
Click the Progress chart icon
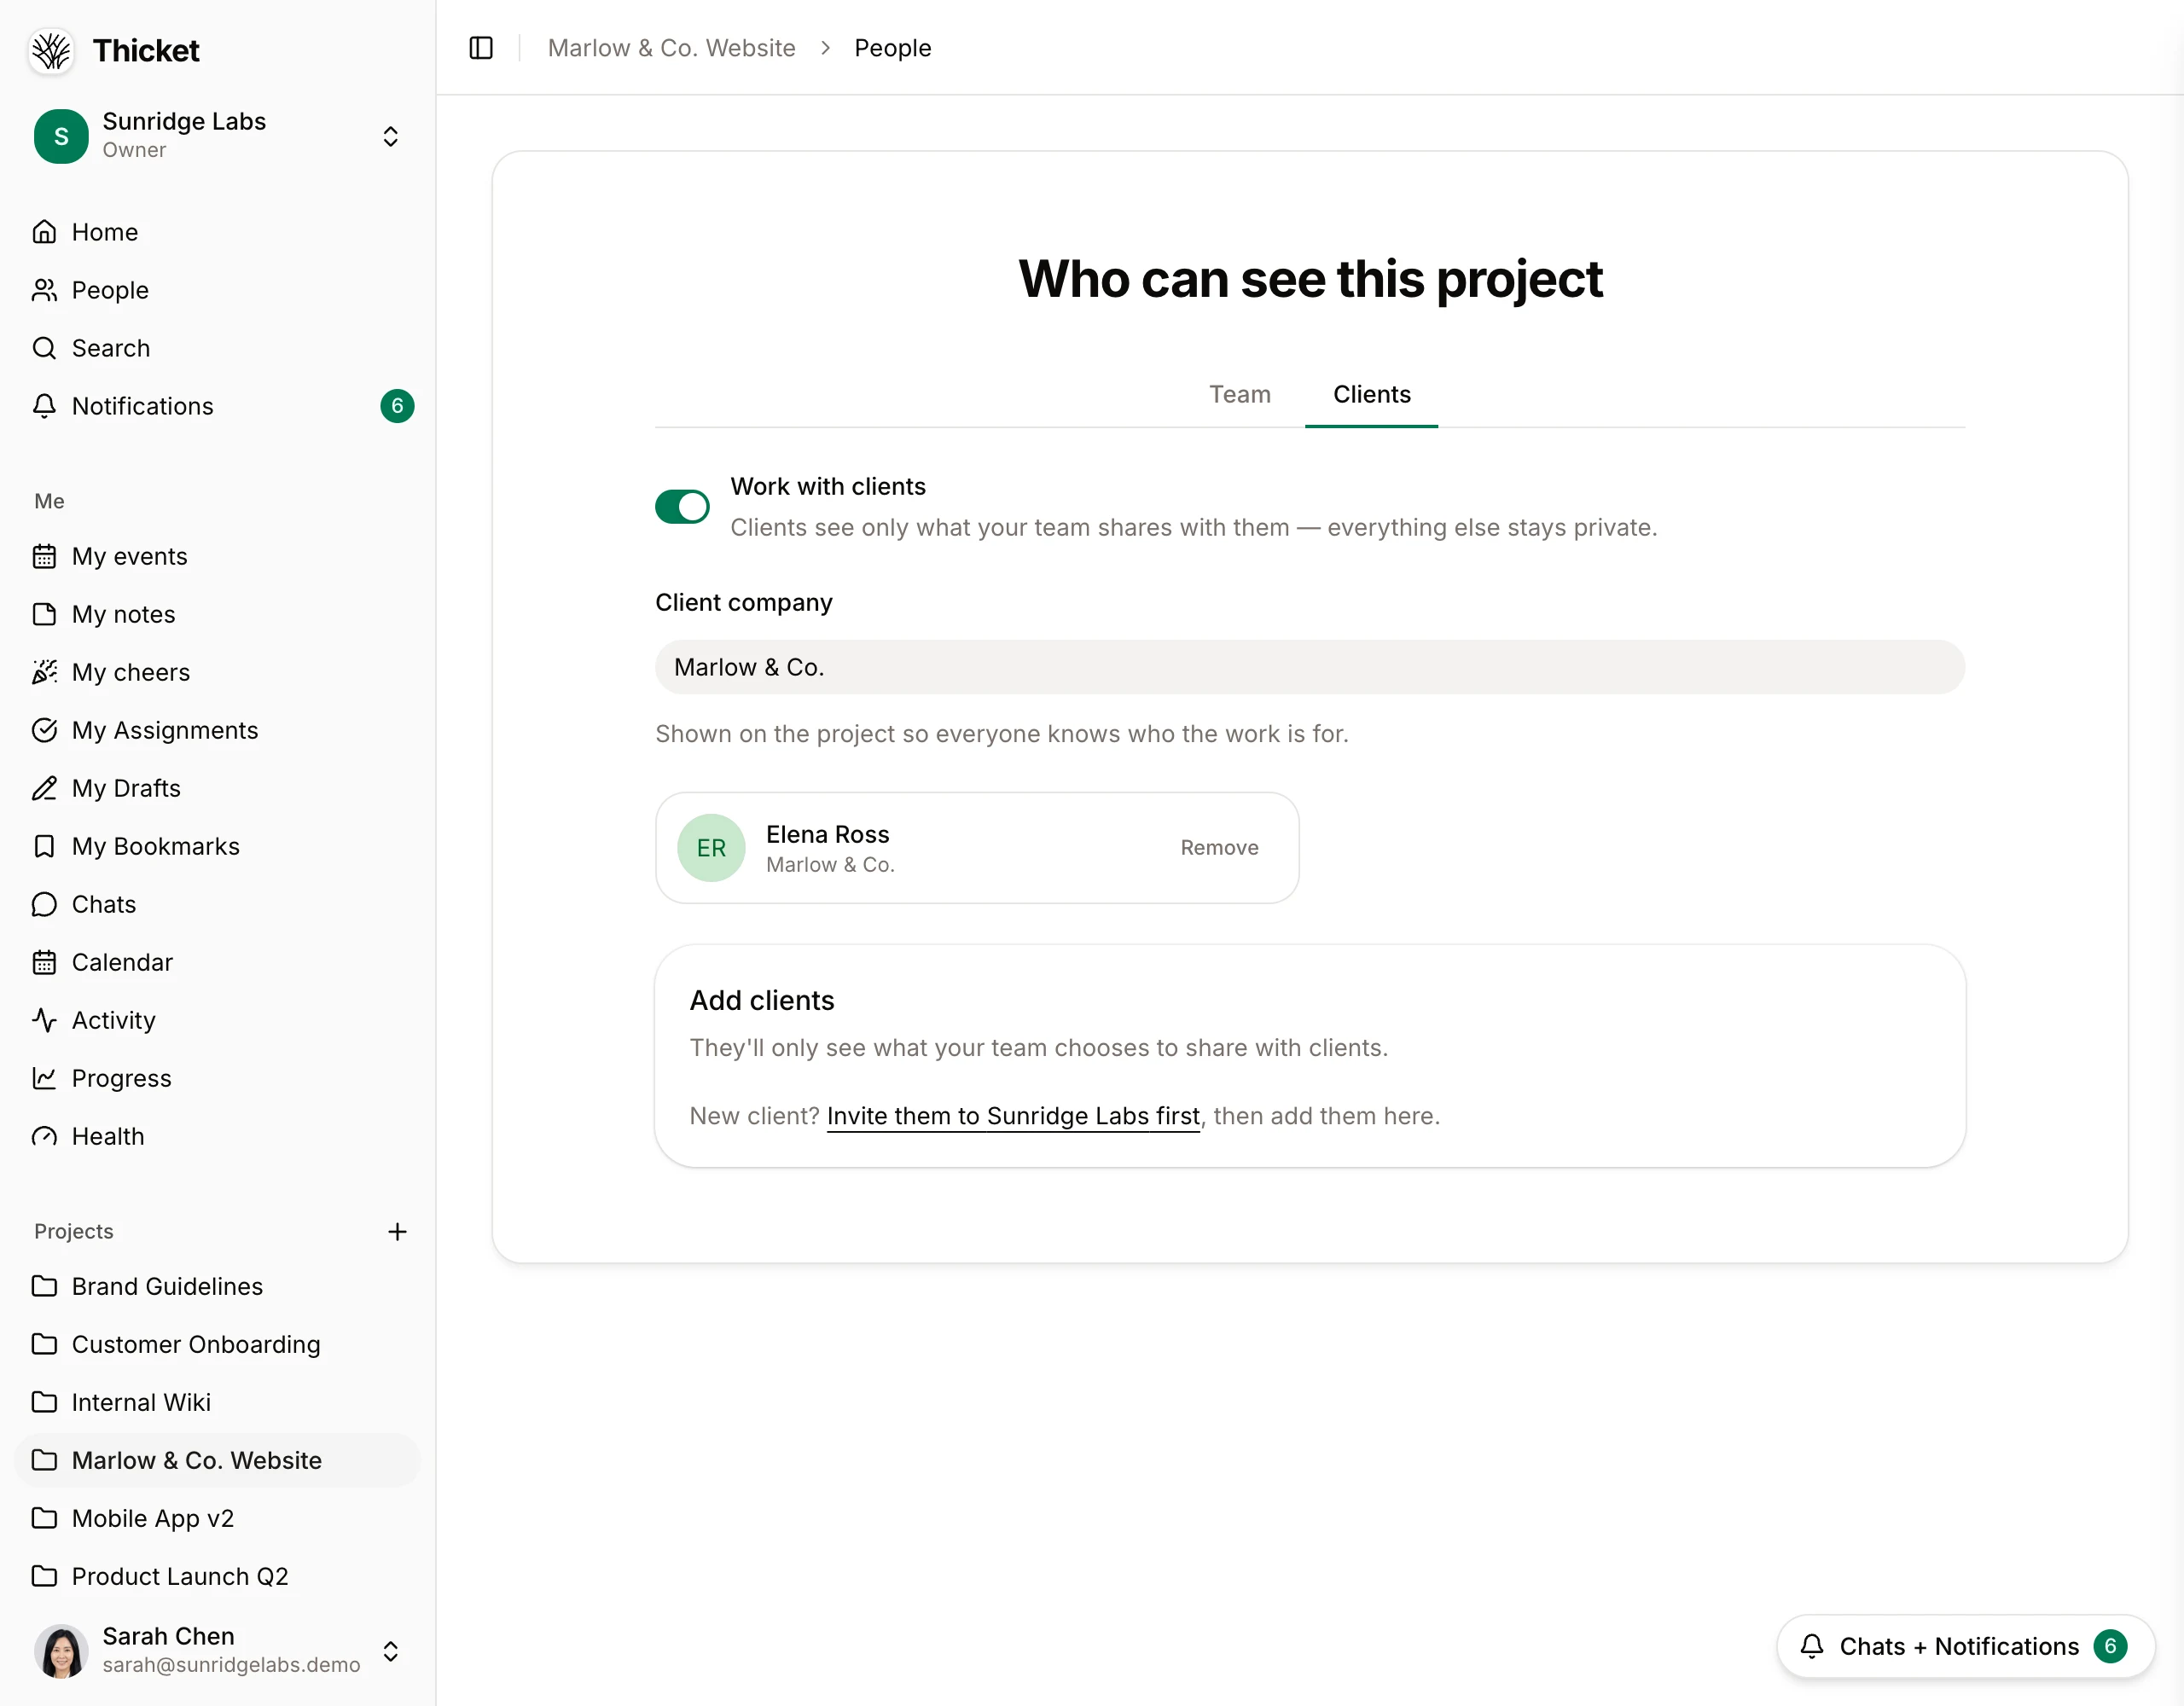pyautogui.click(x=44, y=1078)
